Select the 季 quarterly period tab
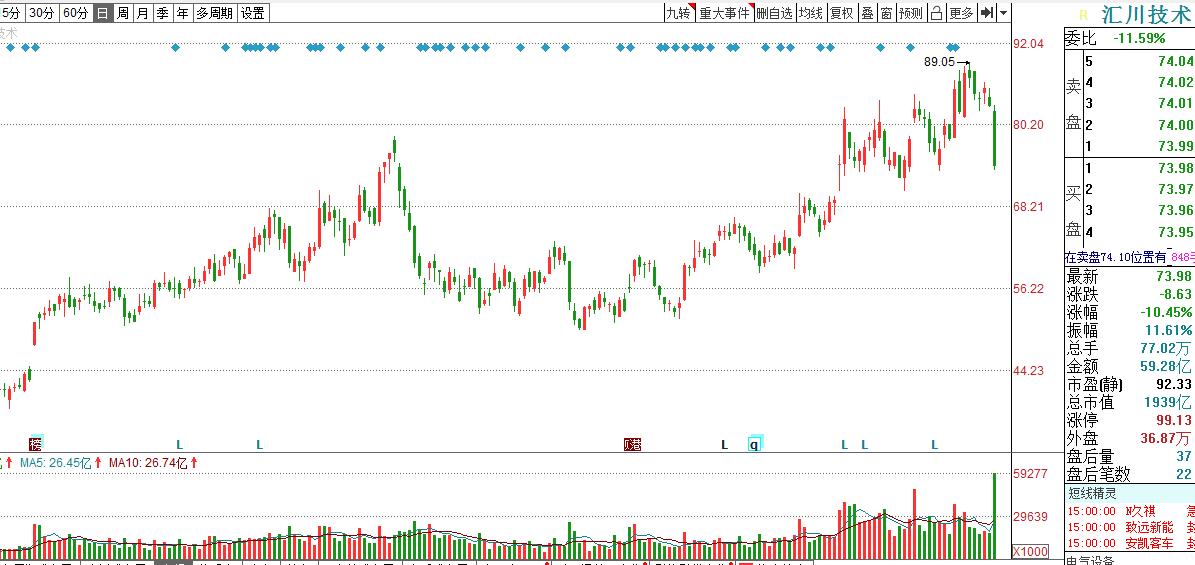 coord(162,12)
